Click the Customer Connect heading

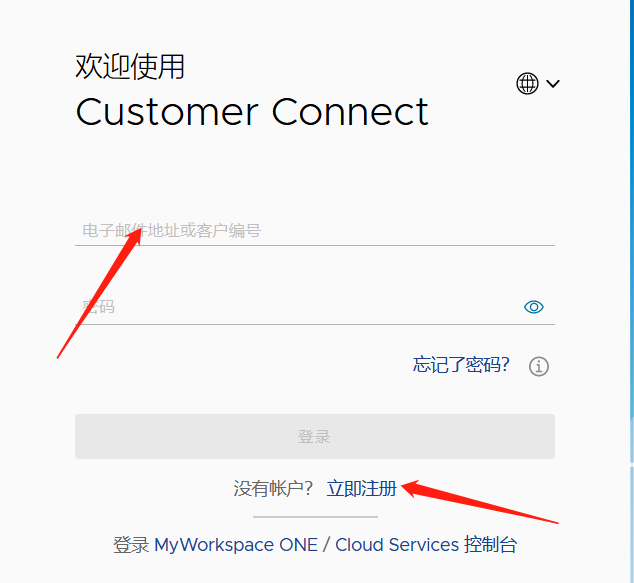(252, 112)
